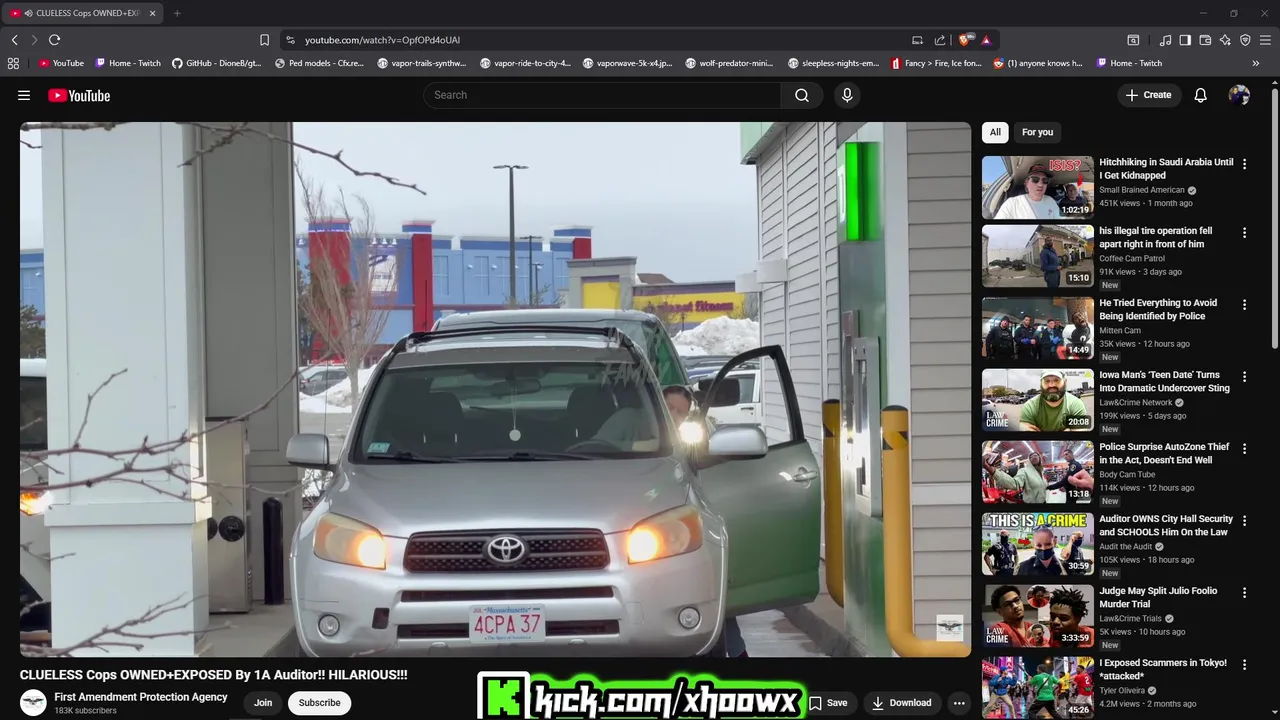This screenshot has width=1280, height=720.
Task: Bookmark this page in address bar
Action: (x=264, y=40)
